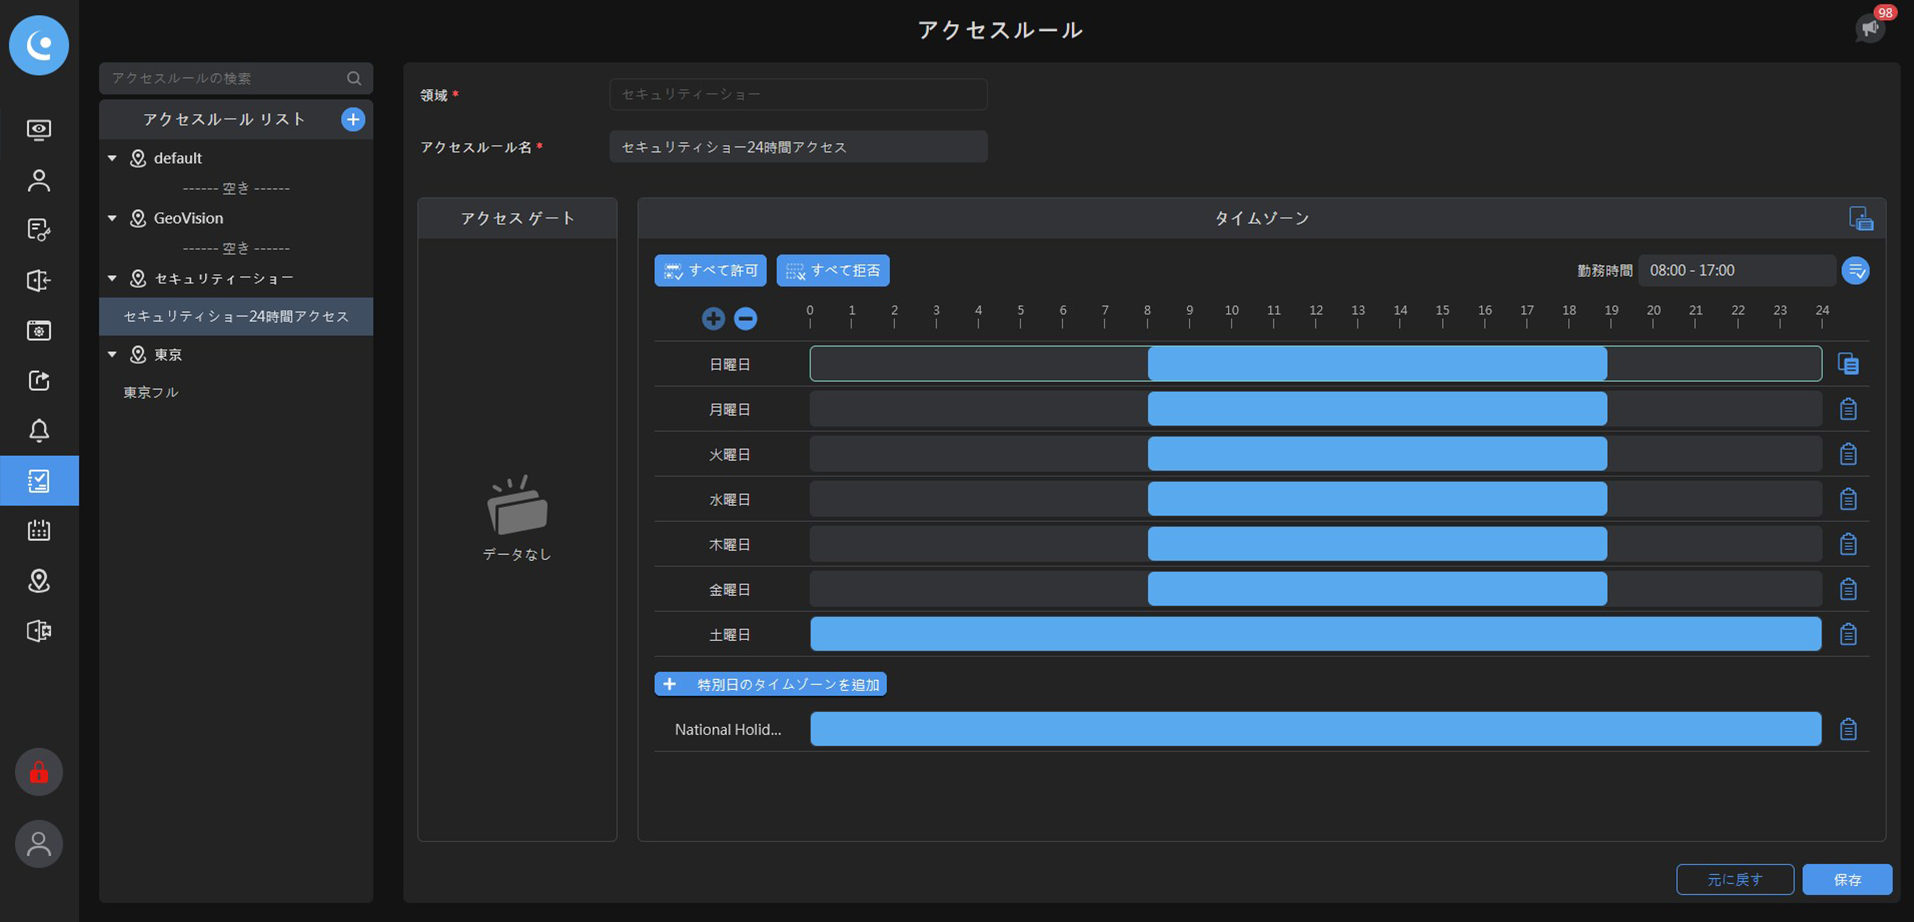Click the paste icon for National Holiday row

click(1848, 729)
